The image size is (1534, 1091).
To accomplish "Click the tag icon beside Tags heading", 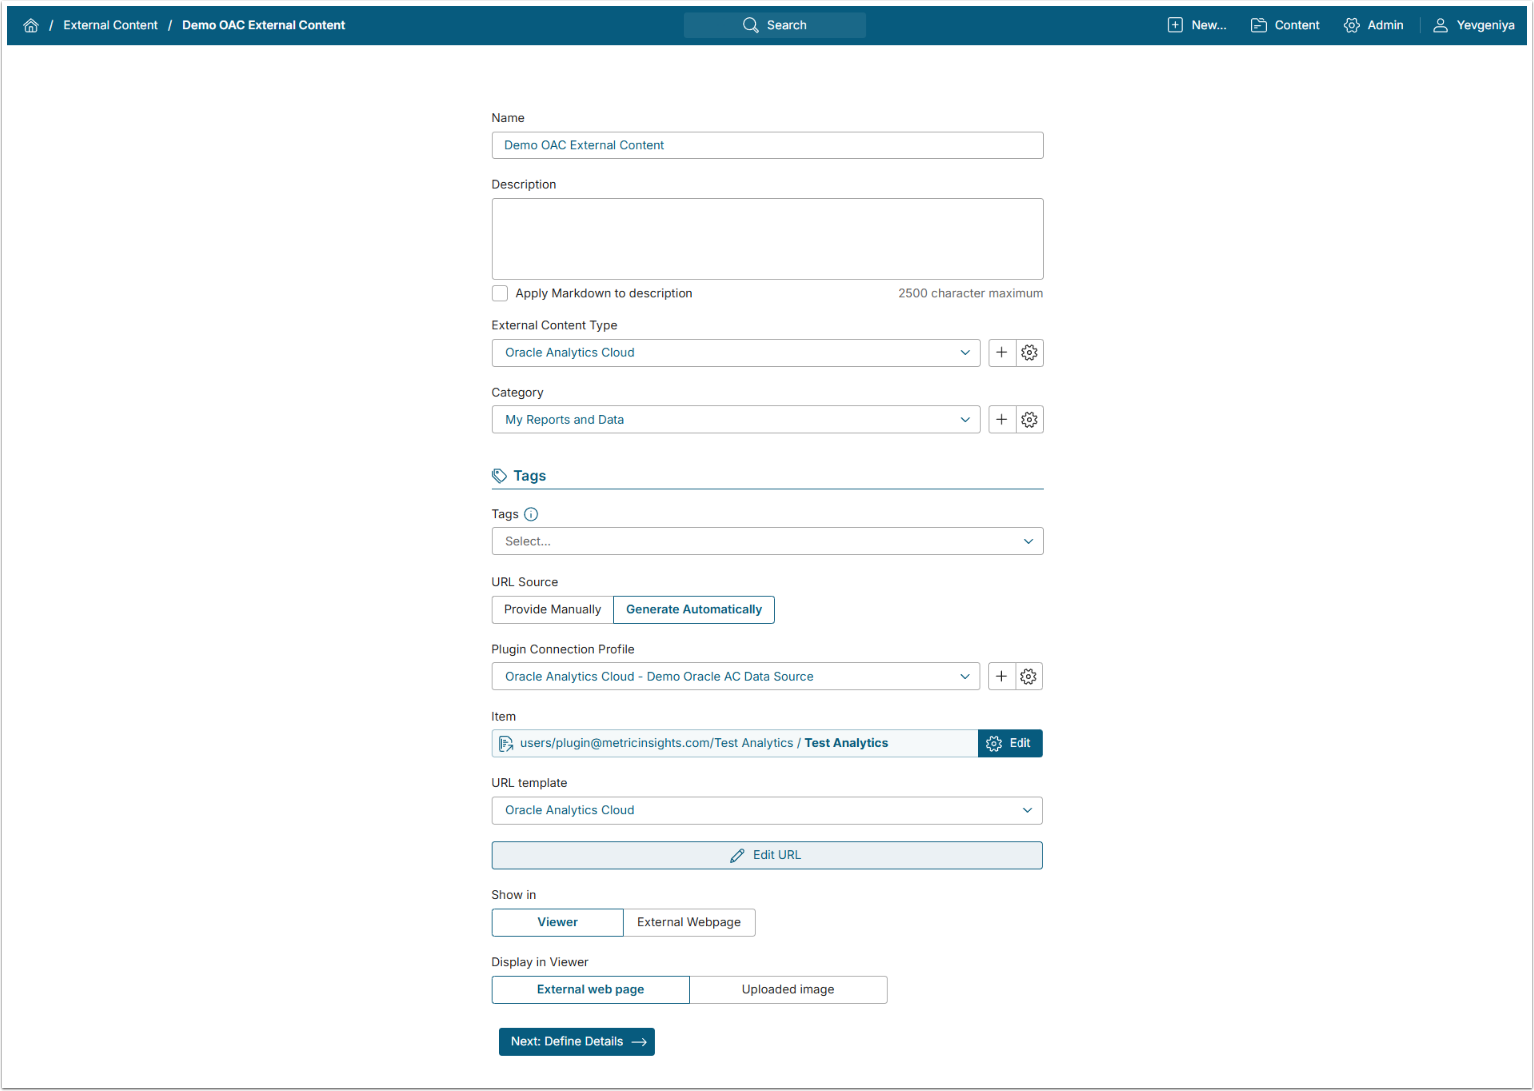I will click(x=500, y=476).
